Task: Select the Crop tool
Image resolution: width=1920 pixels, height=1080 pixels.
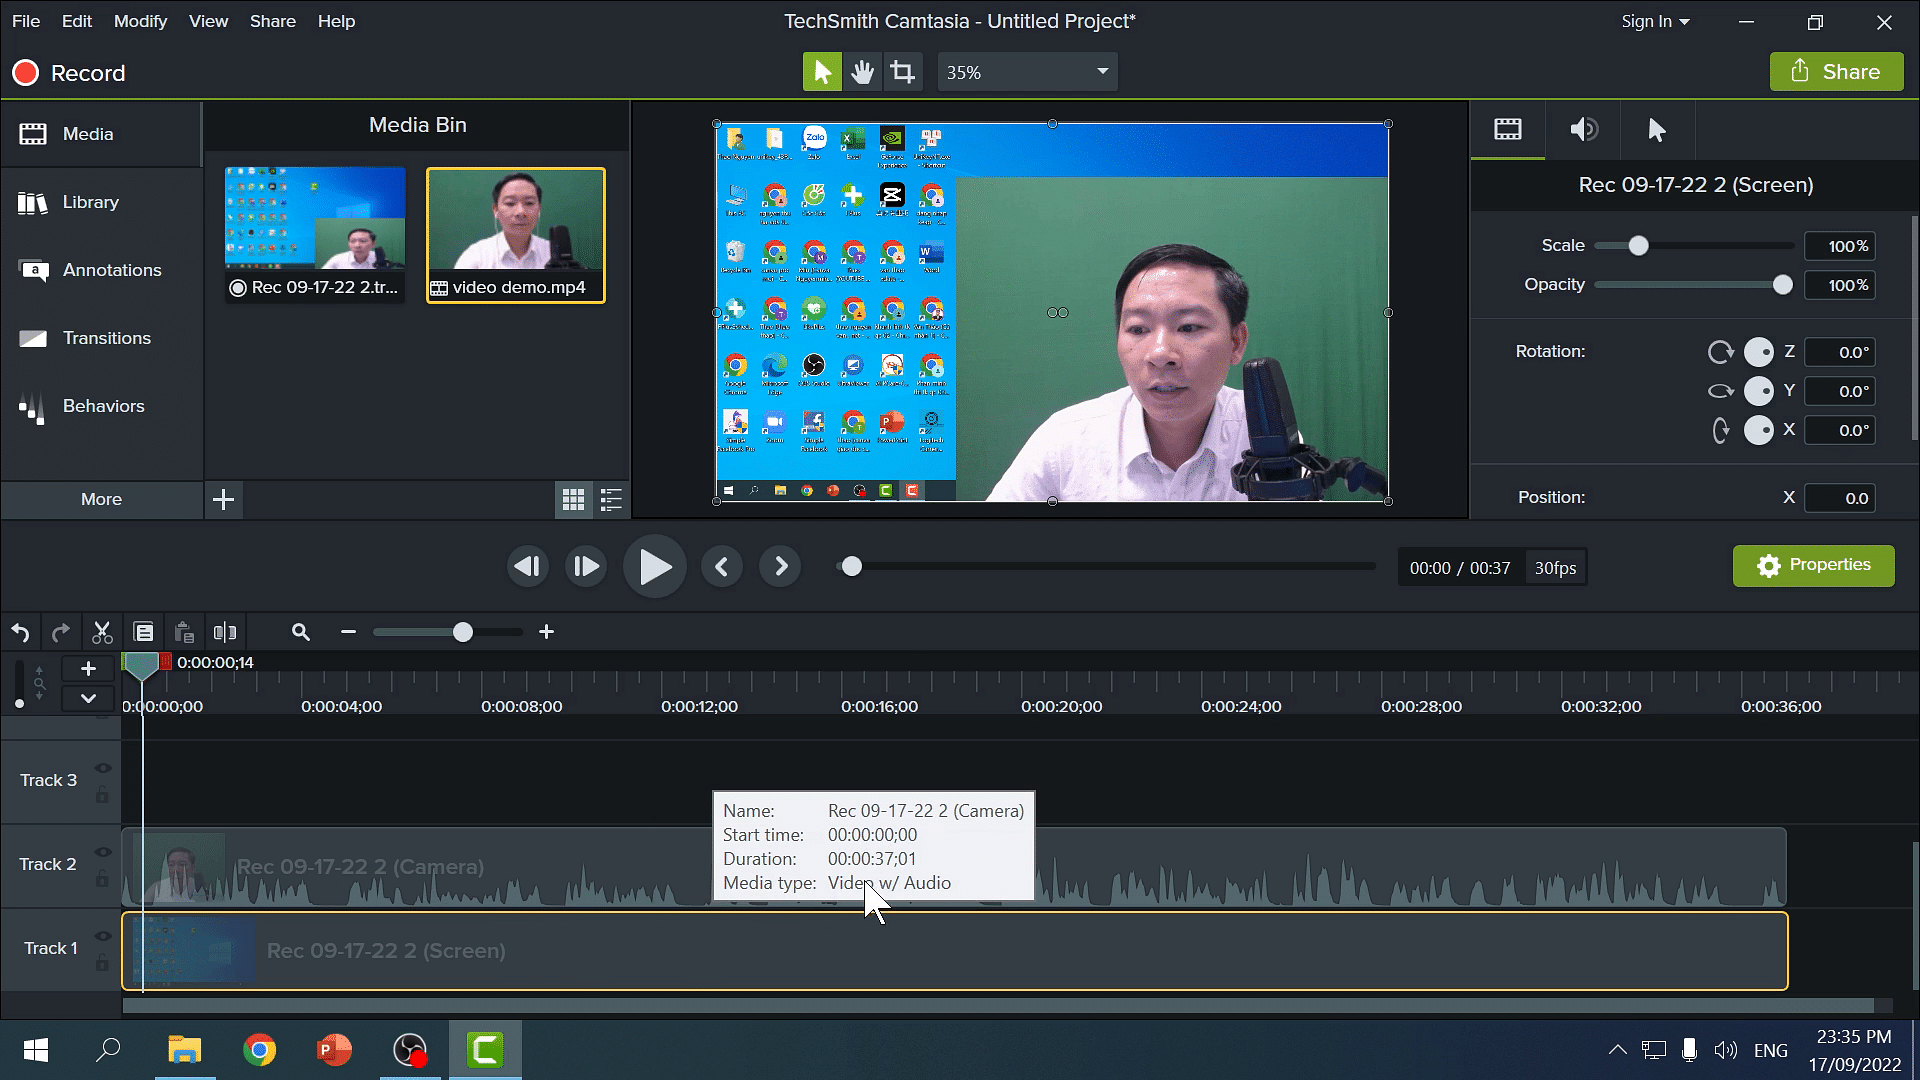Action: (902, 72)
